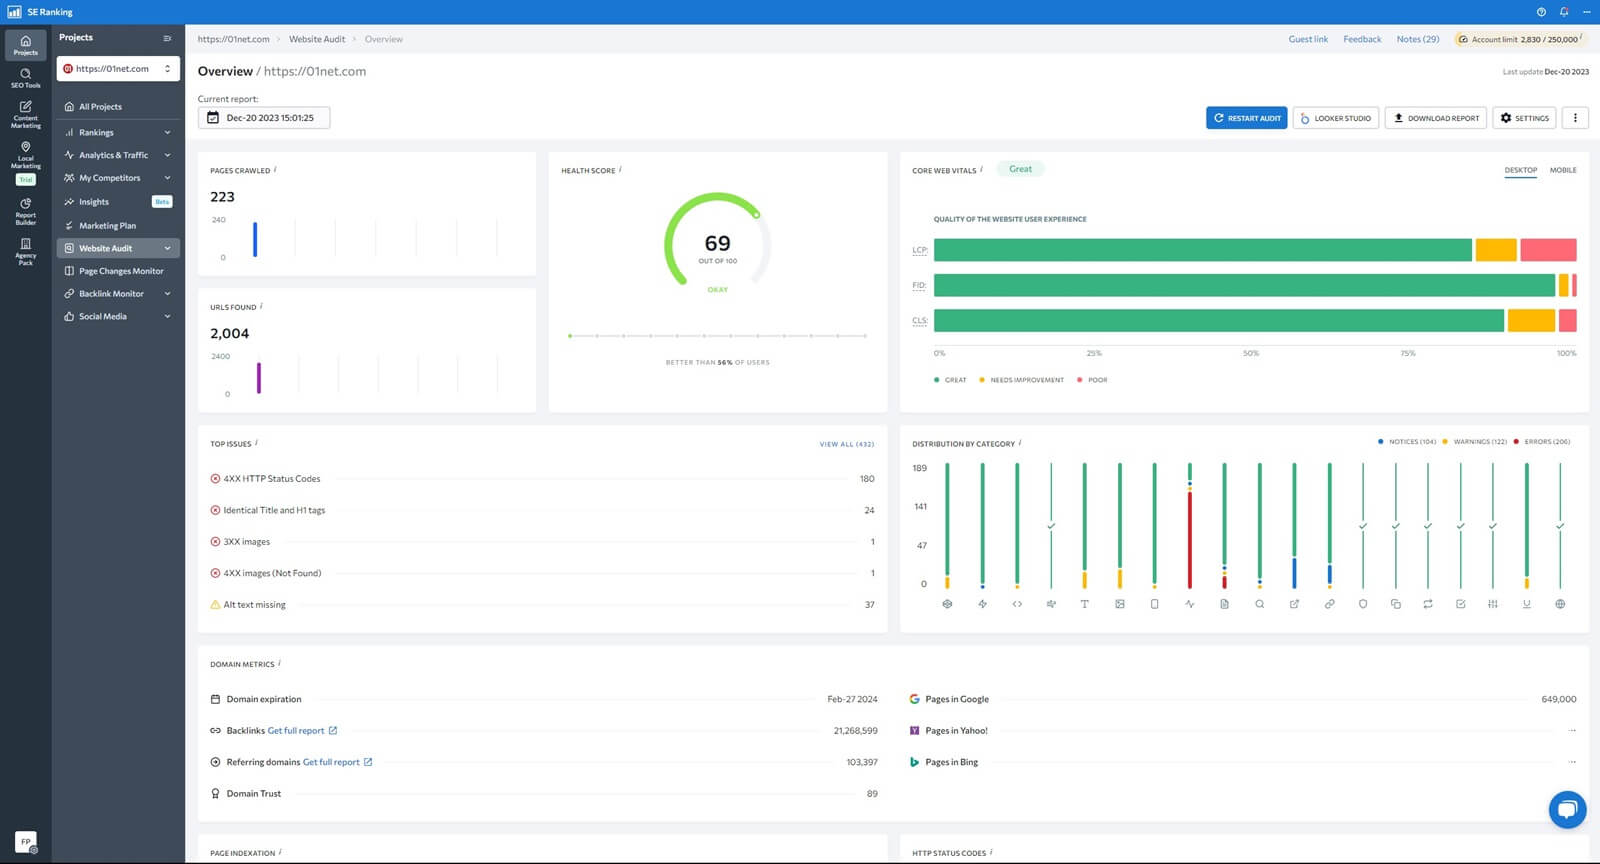Open SEO Tools in left rail
This screenshot has width=1600, height=864.
pyautogui.click(x=25, y=78)
